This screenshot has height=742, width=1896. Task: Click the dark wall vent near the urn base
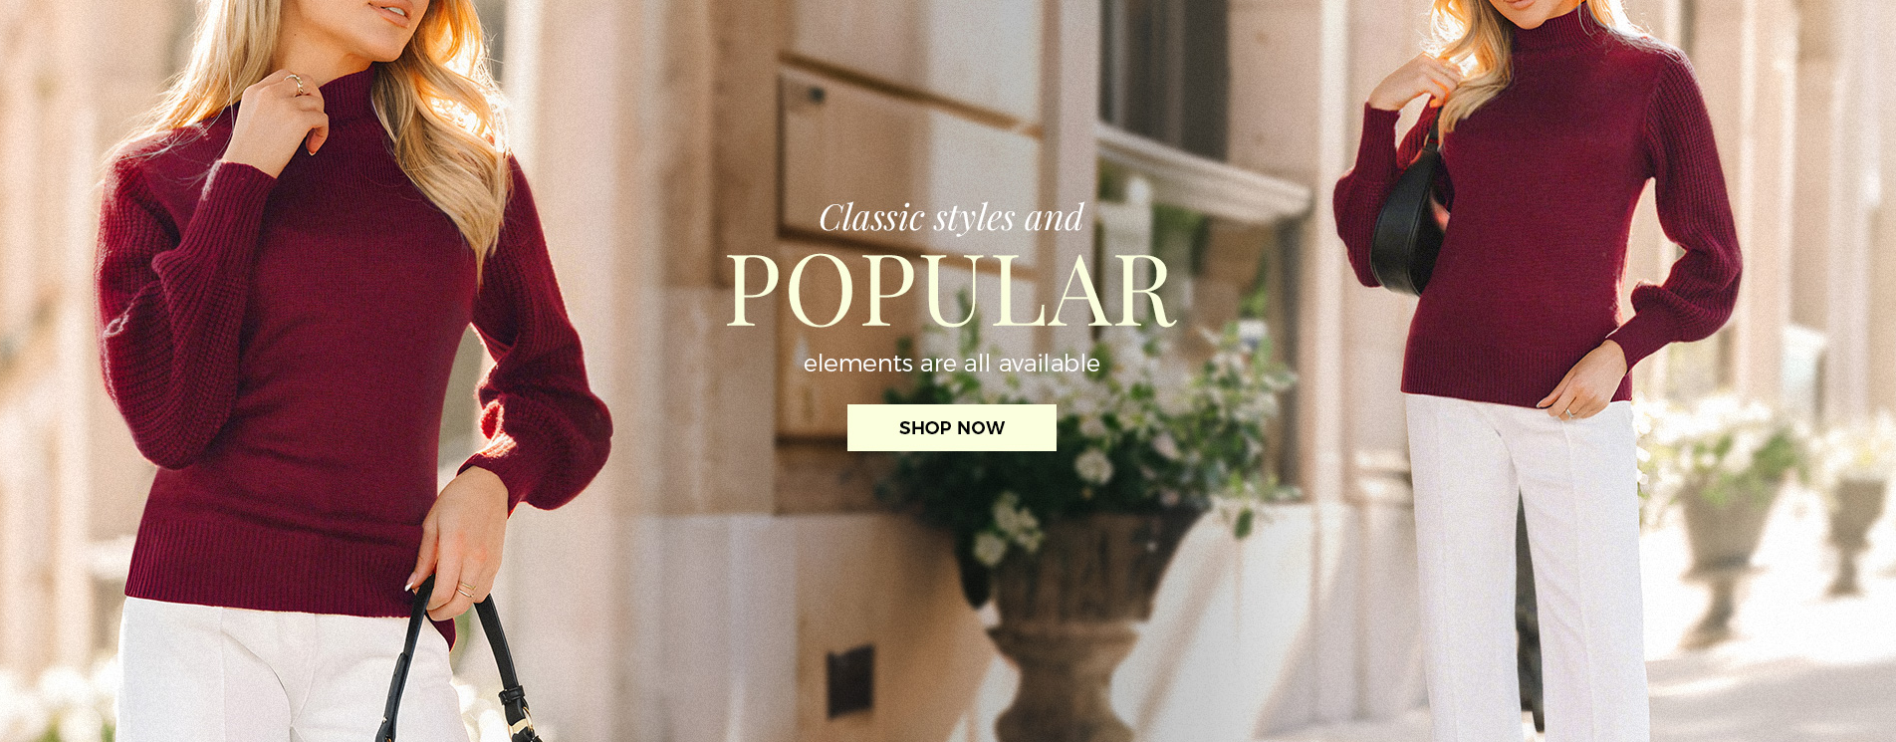pos(850,680)
